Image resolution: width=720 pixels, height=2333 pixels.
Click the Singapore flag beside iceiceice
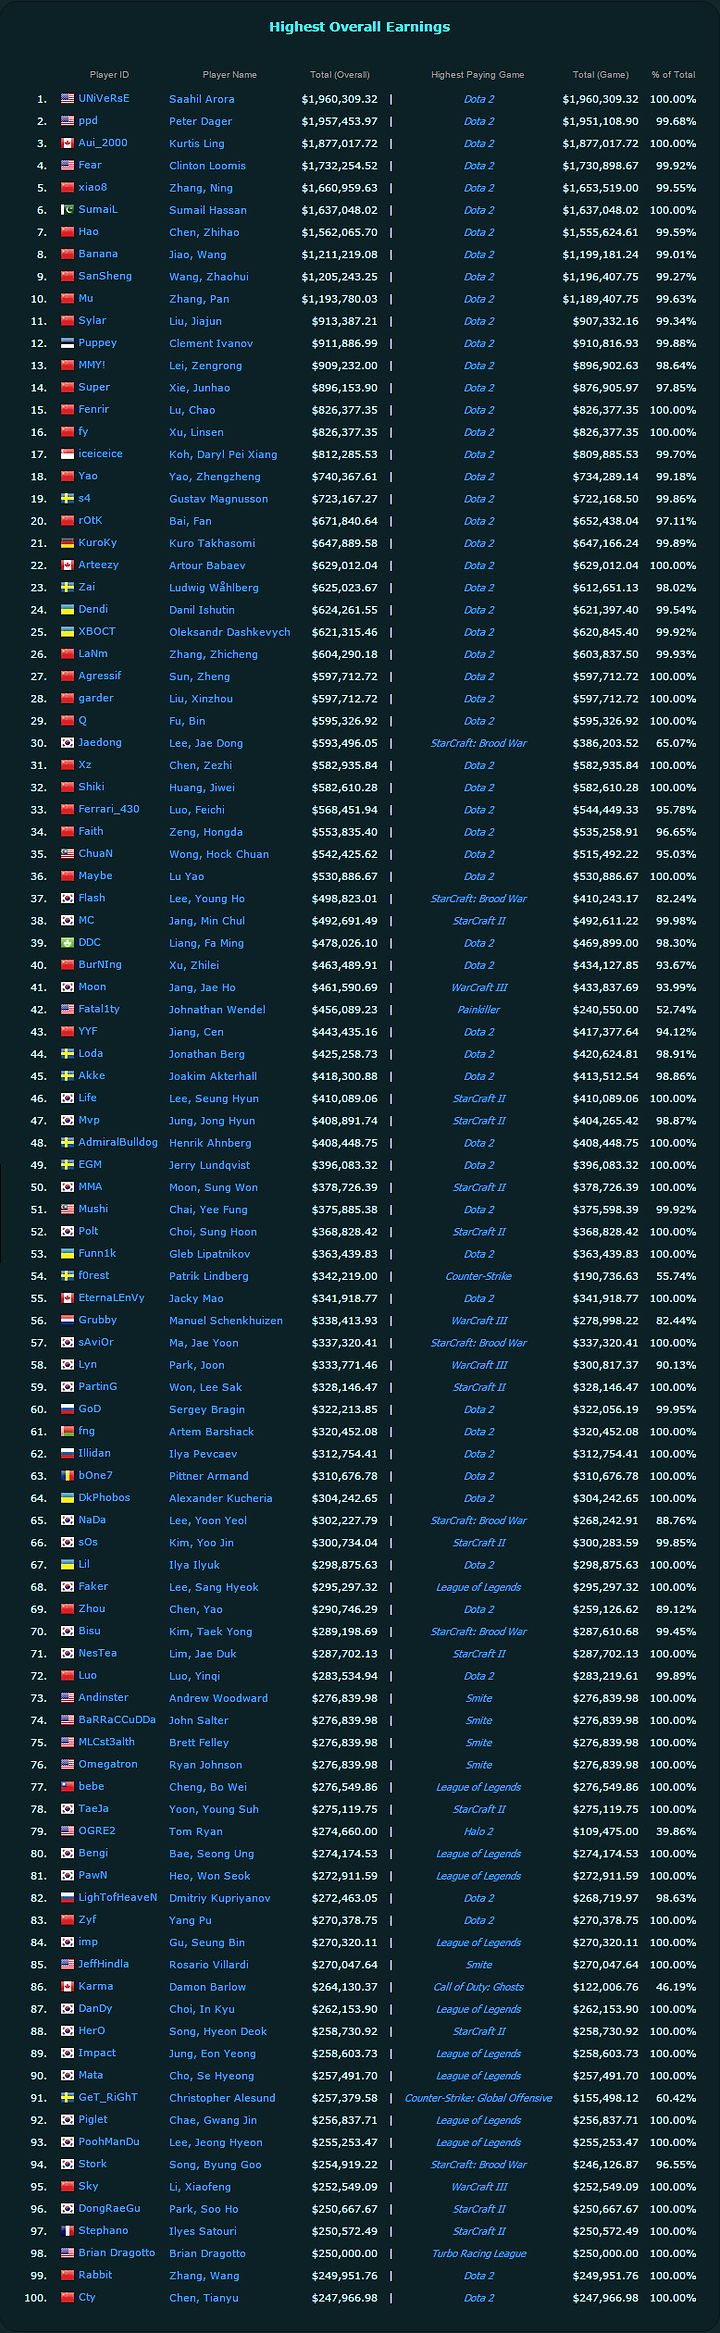tap(68, 454)
